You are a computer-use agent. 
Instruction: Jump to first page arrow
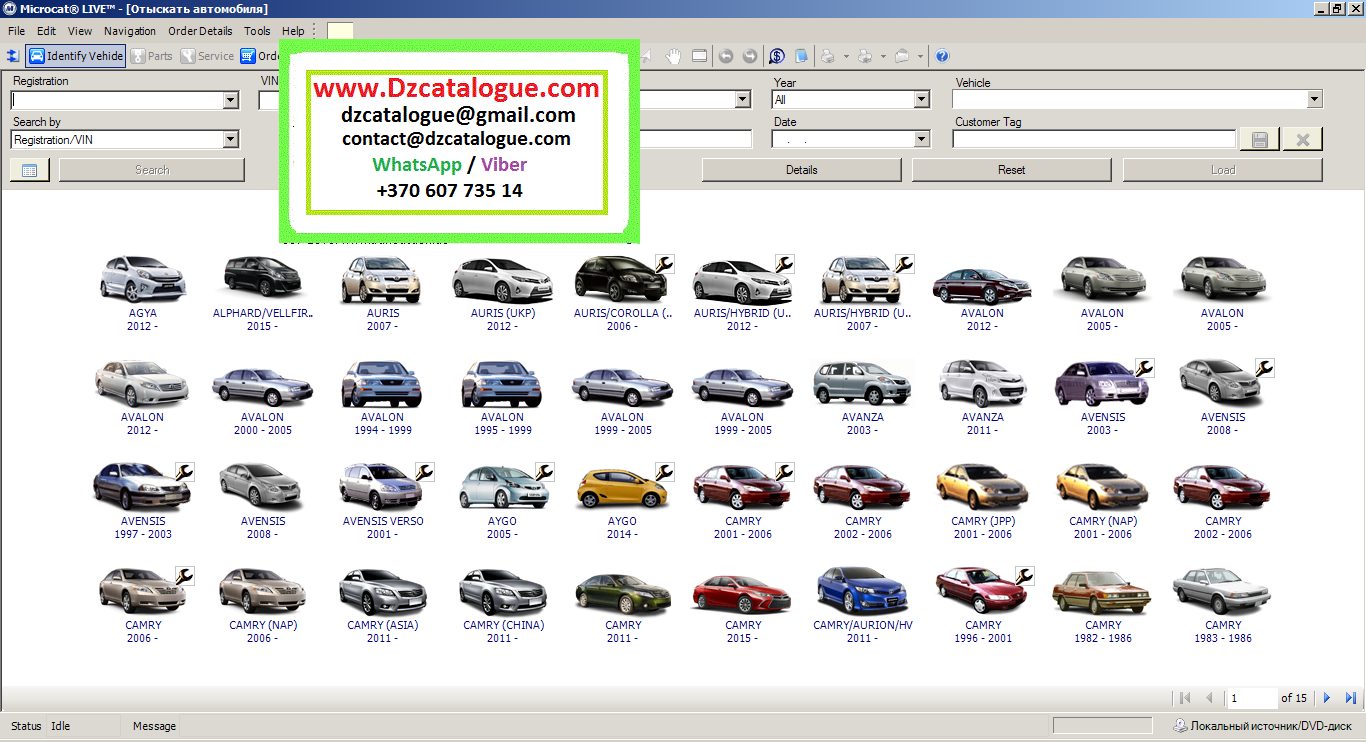click(1186, 698)
